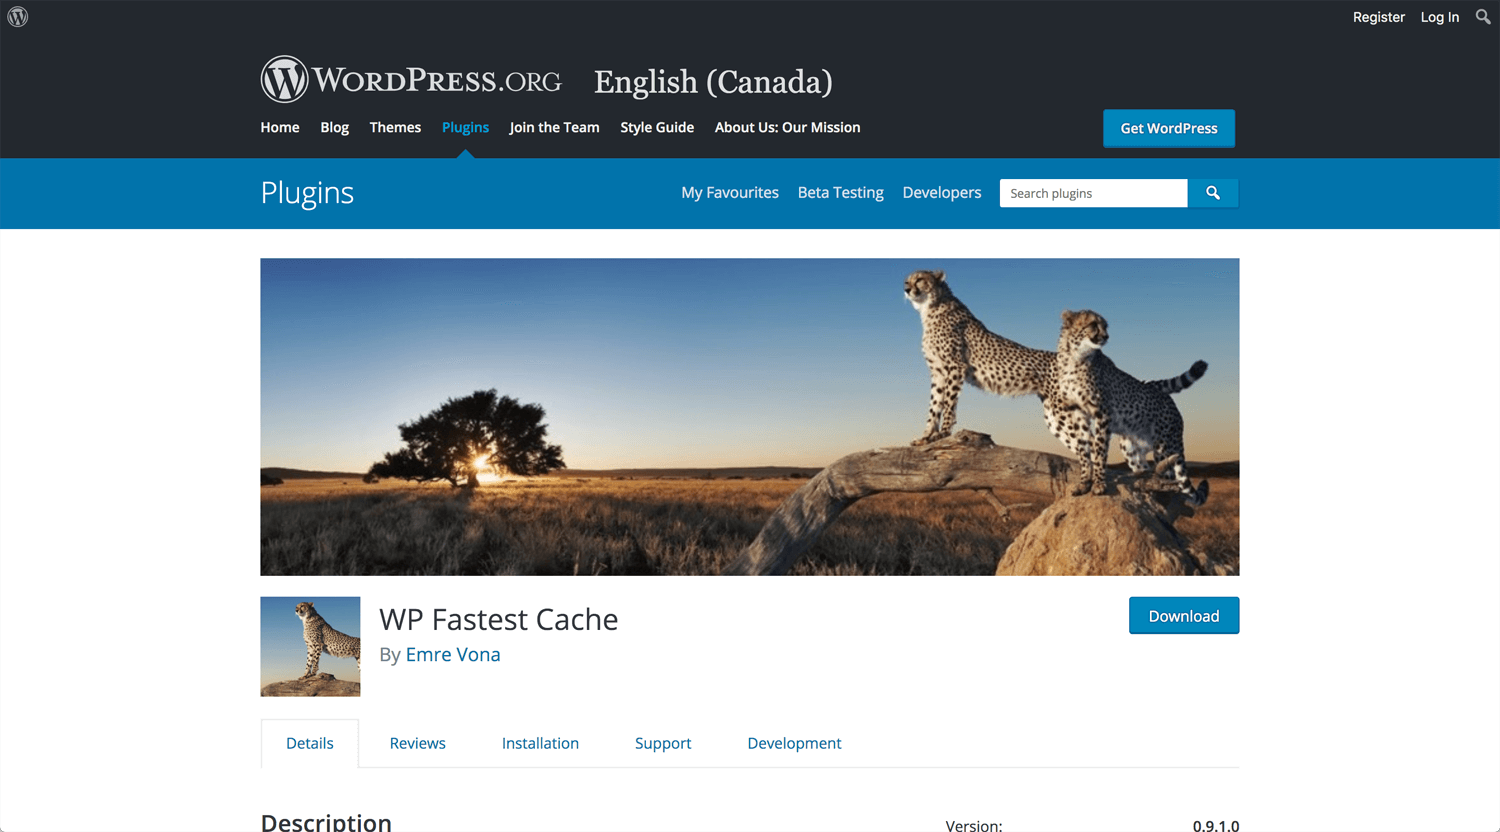Open About Us: Our Mission
The width and height of the screenshot is (1500, 832).
[787, 127]
